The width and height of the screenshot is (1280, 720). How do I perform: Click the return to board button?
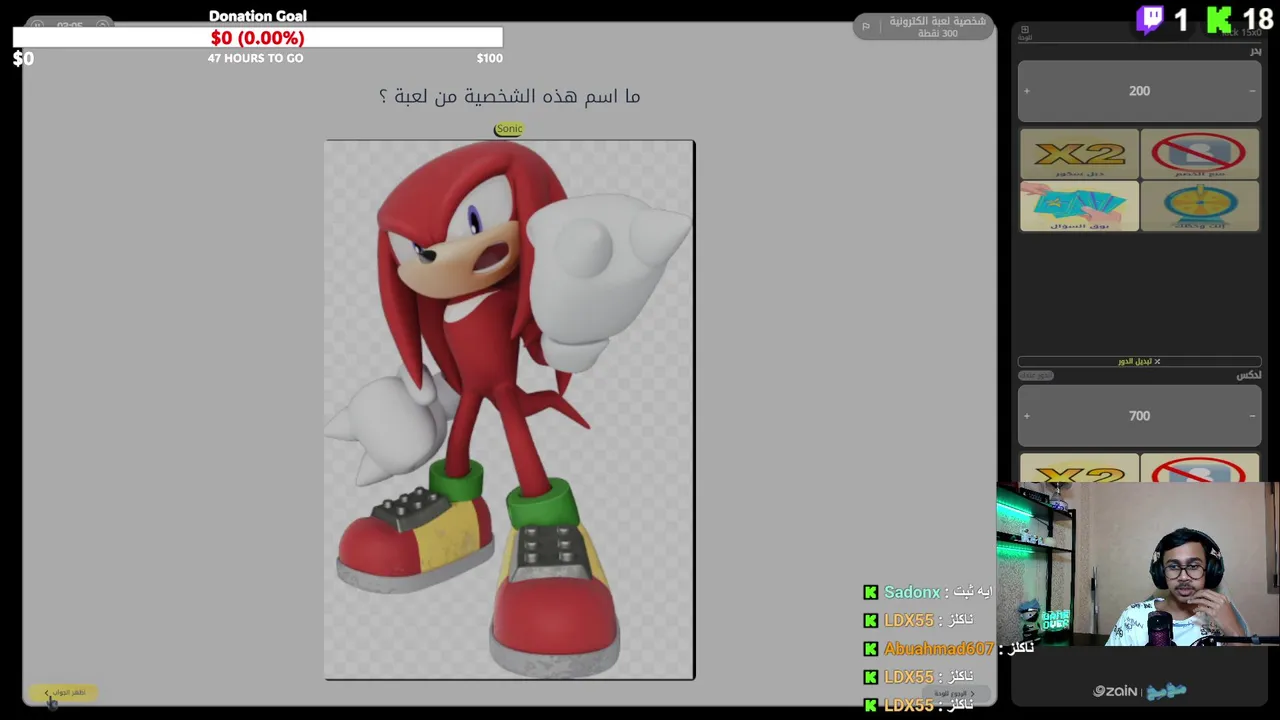tap(955, 693)
